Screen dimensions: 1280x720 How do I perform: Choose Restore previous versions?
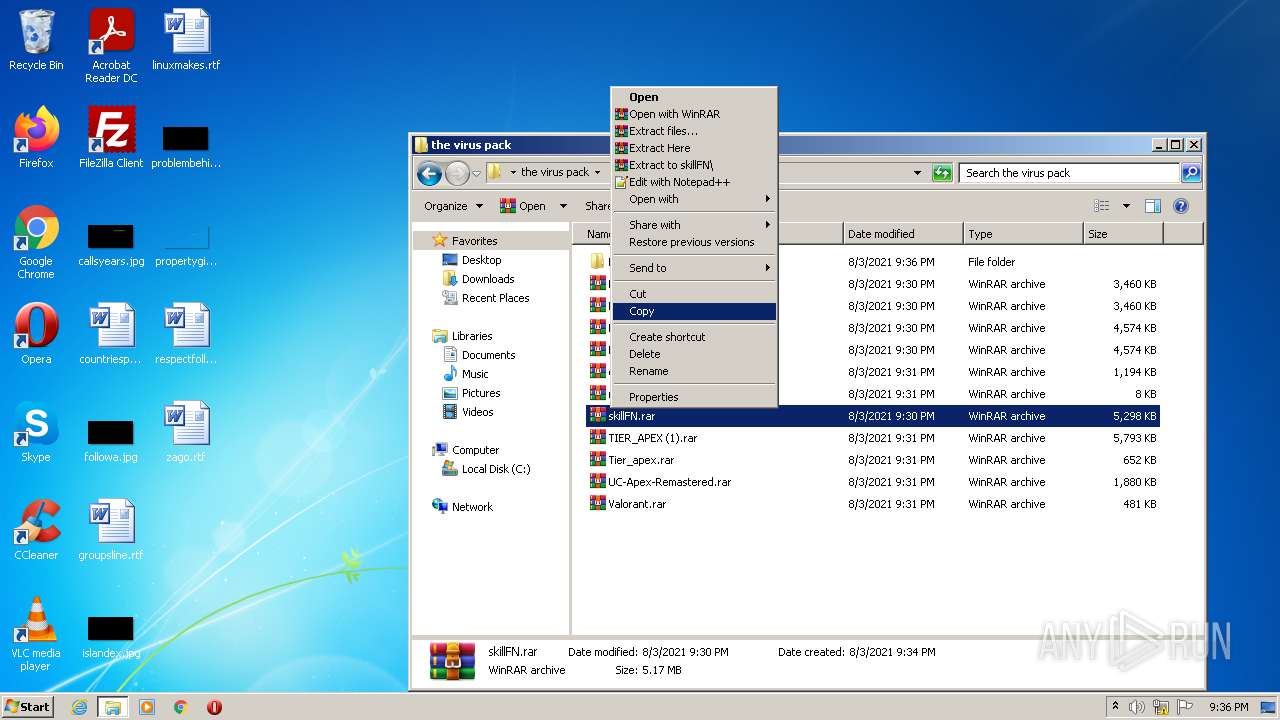pyautogui.click(x=694, y=242)
